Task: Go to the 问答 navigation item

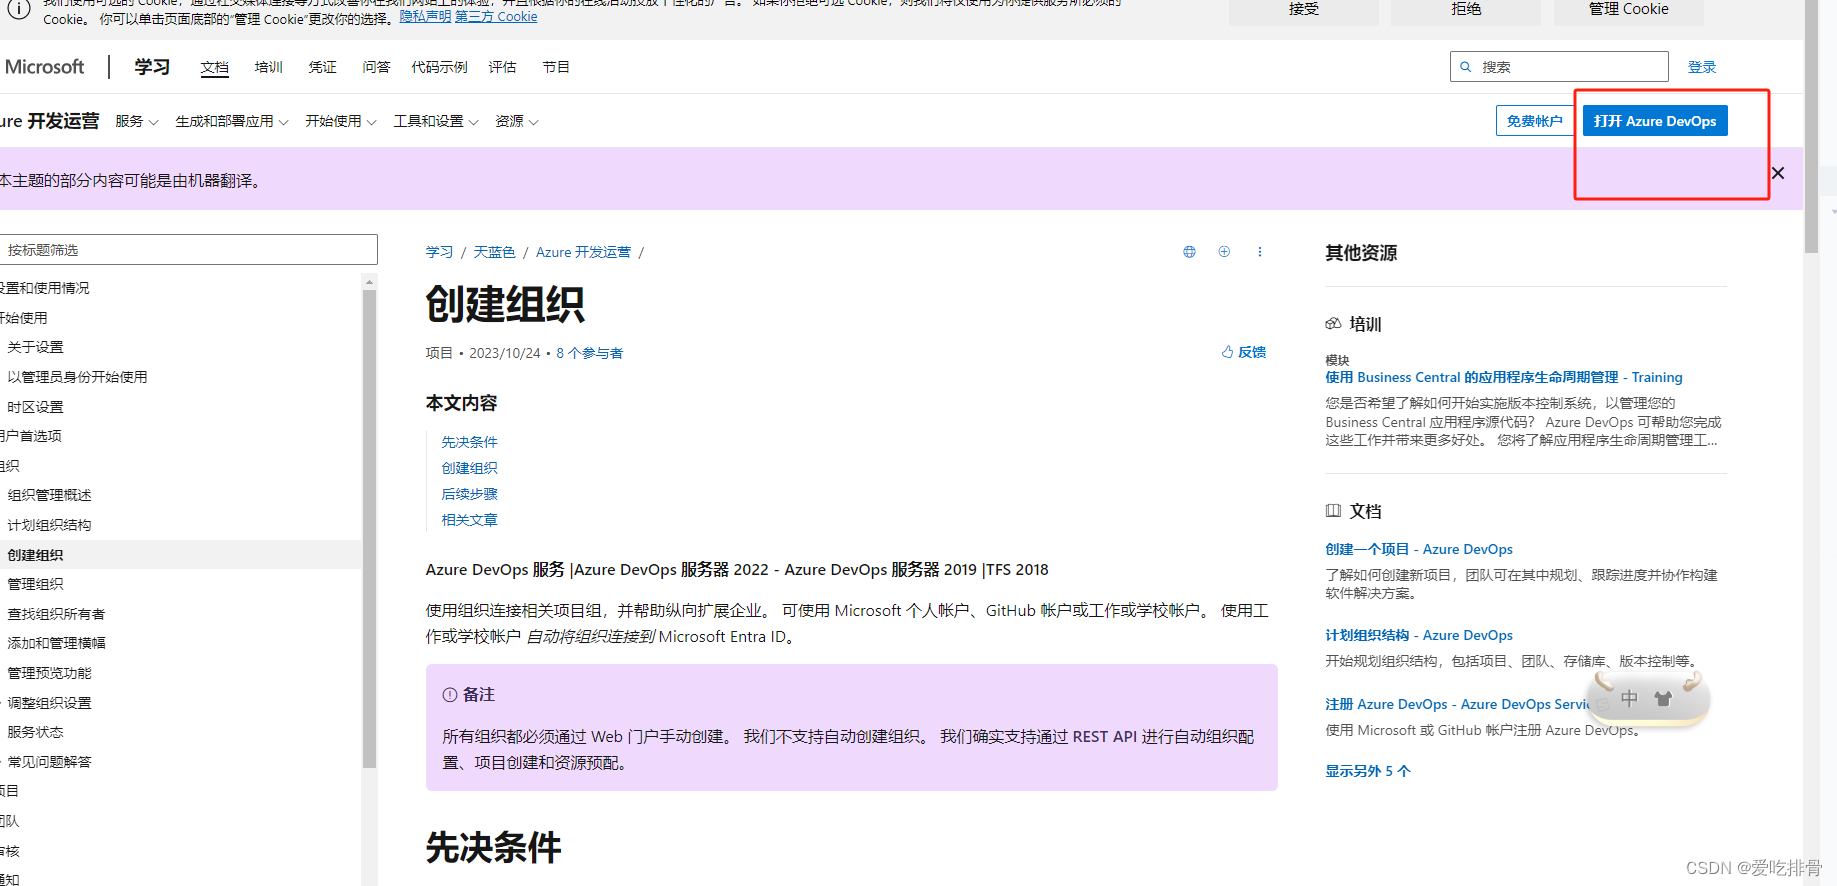Action: click(x=376, y=67)
